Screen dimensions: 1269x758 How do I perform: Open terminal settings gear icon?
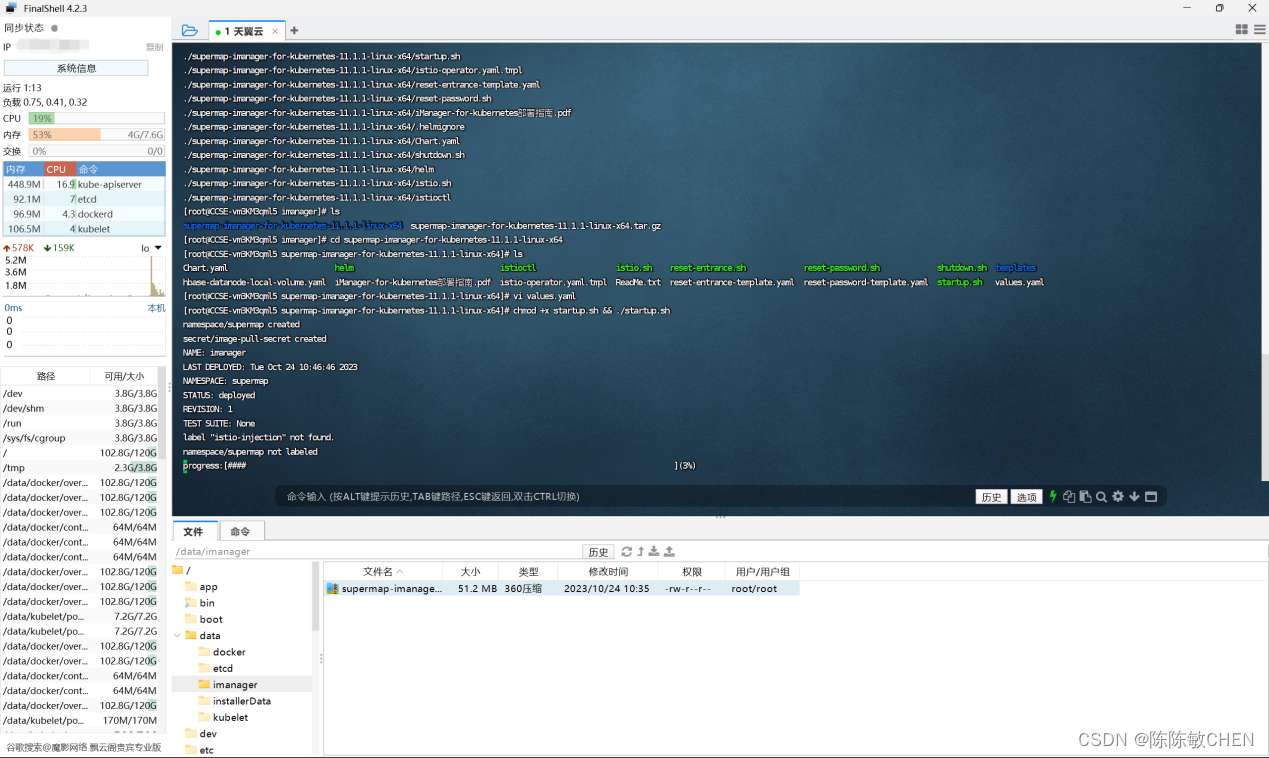tap(1118, 497)
